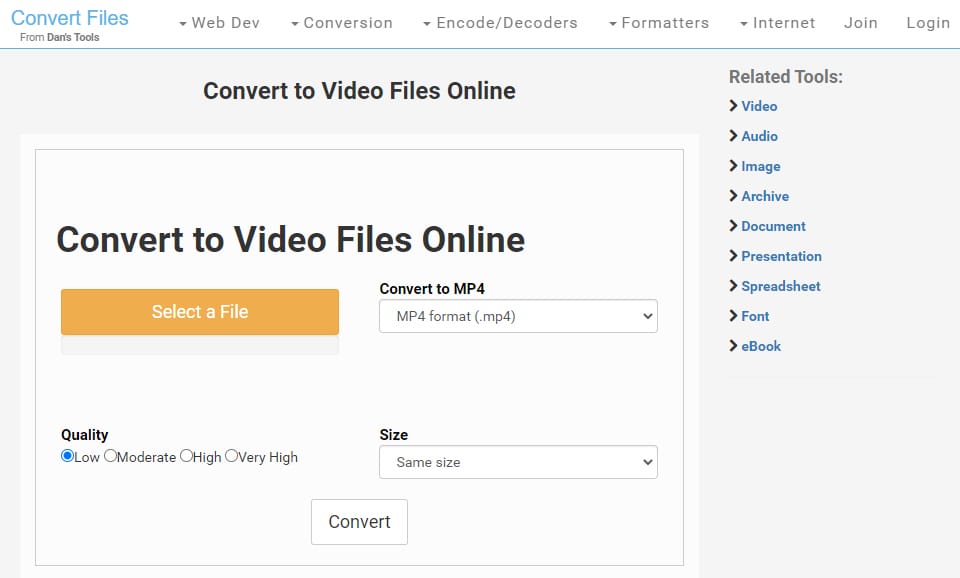This screenshot has width=960, height=578.
Task: Set quality to Very High
Action: click(231, 456)
